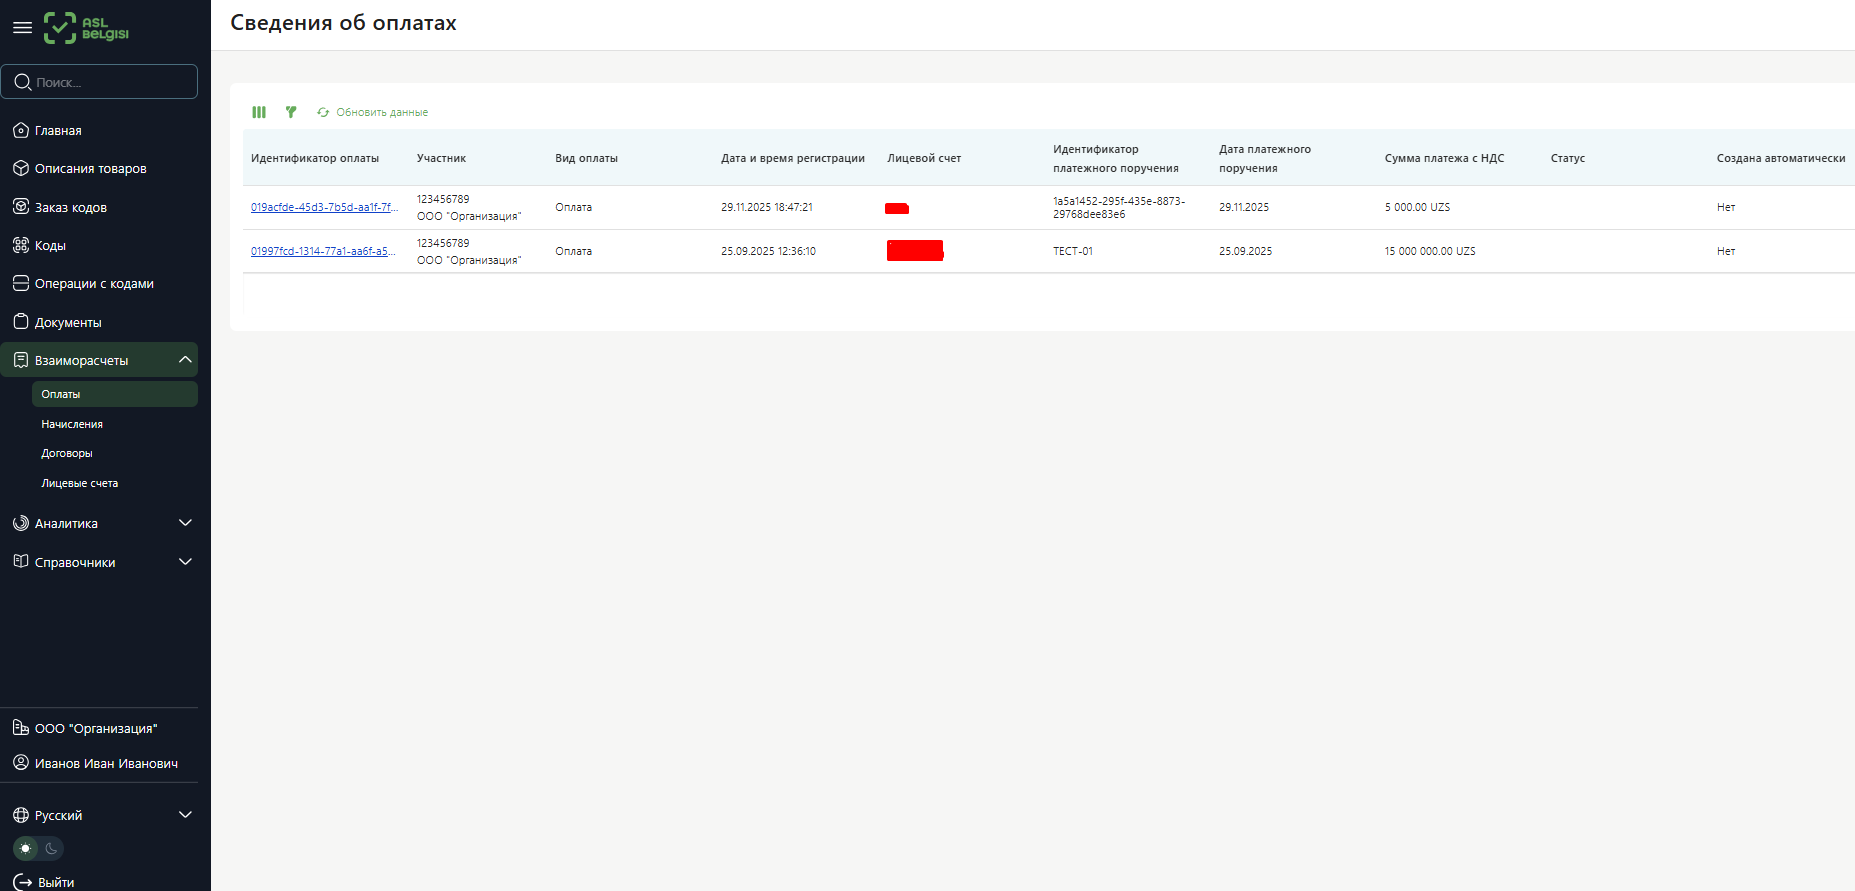
Task: Expand the Справочники chevron
Action: (185, 562)
